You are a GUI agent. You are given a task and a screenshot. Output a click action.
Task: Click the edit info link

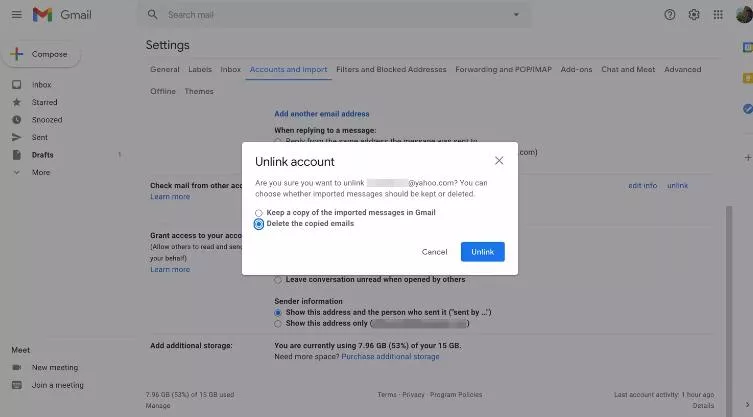point(643,185)
